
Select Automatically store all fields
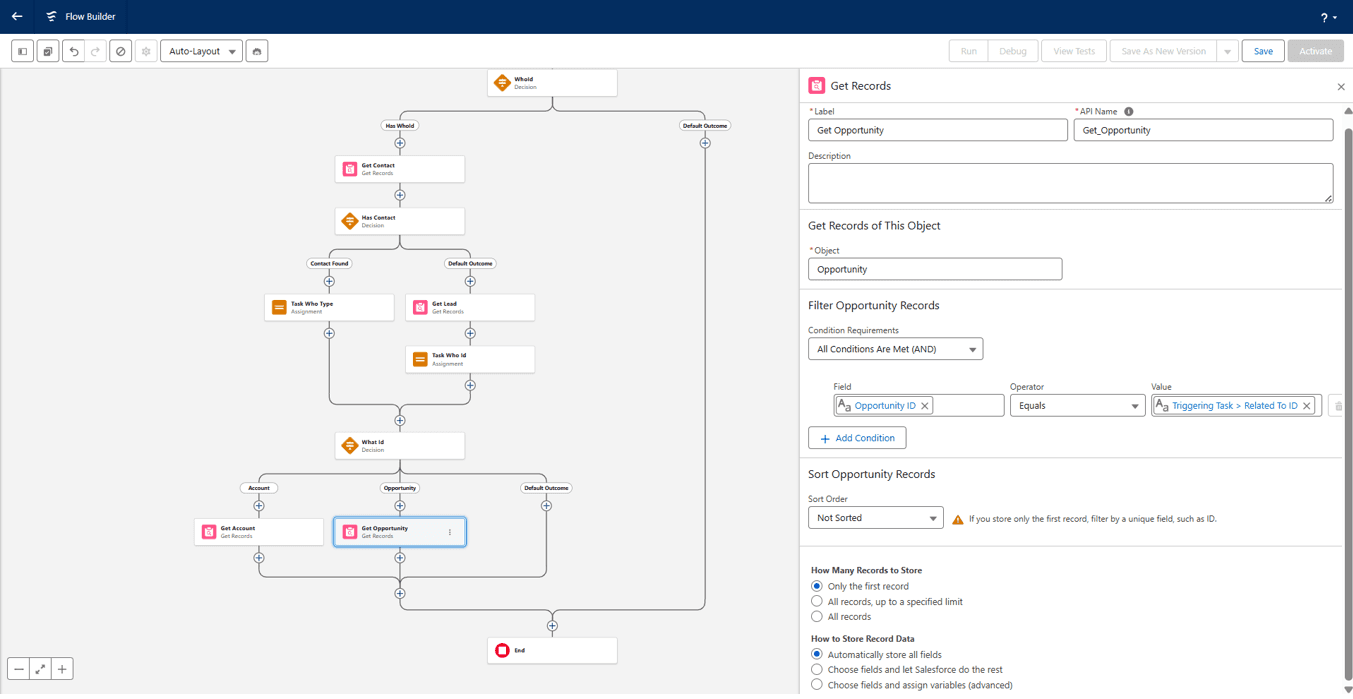tap(817, 654)
